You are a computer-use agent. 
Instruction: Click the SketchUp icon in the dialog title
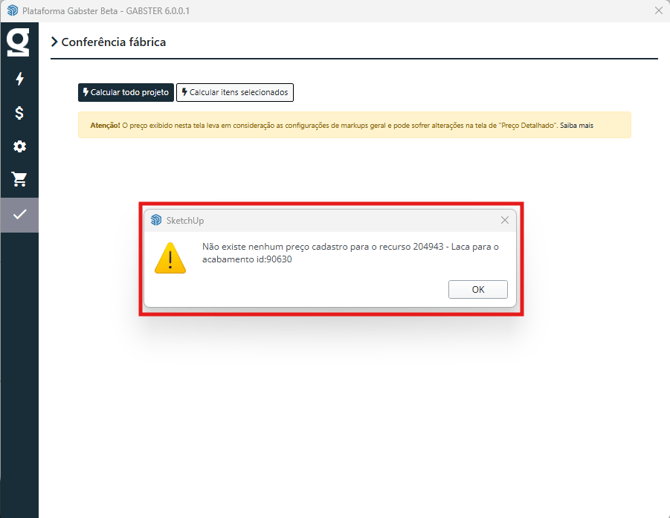click(x=156, y=220)
